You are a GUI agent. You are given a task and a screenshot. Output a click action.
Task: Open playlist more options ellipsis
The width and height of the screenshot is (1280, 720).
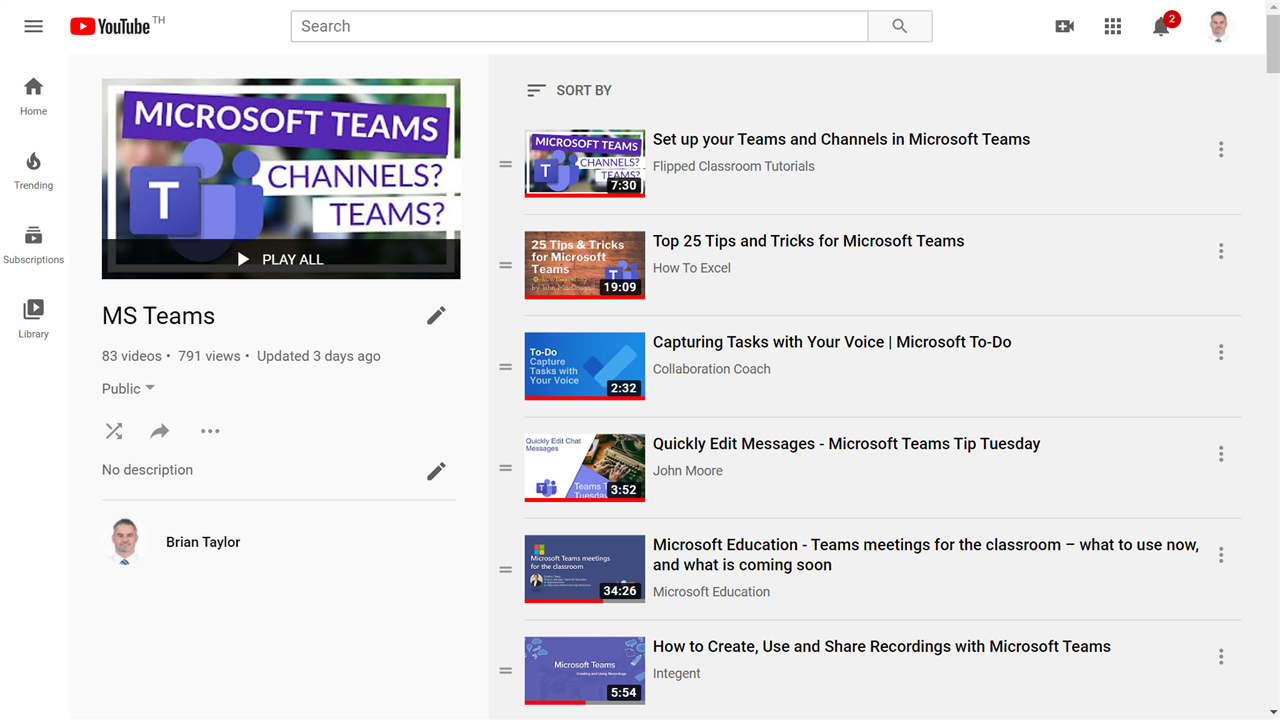(210, 431)
